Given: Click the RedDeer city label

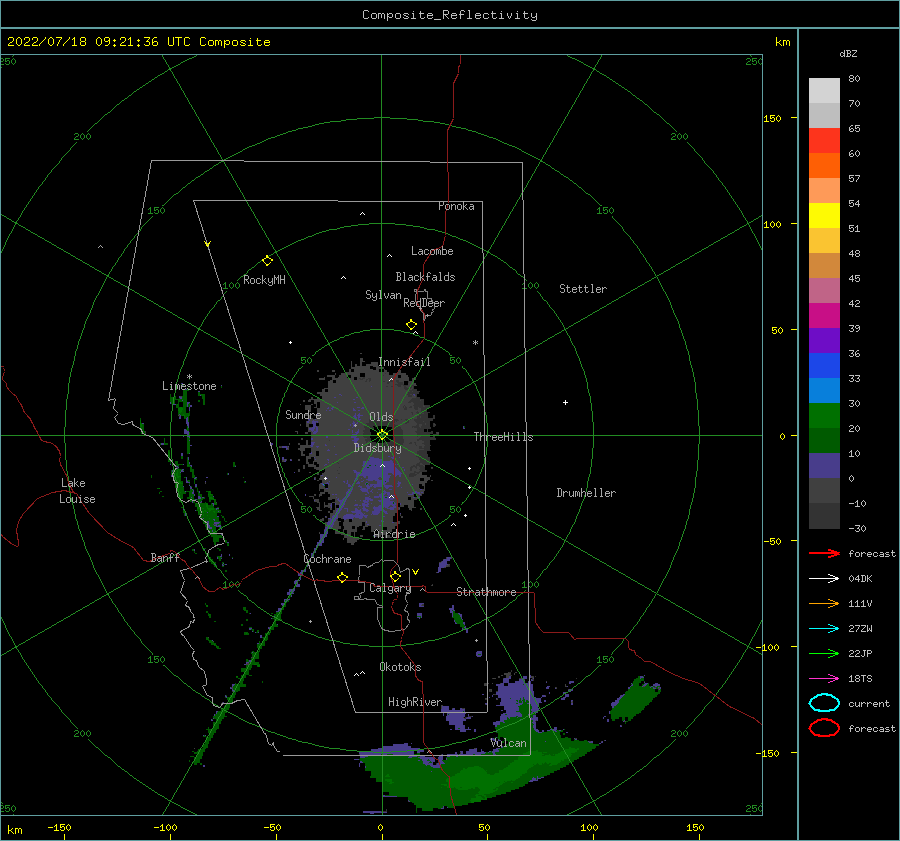Looking at the screenshot, I should coord(424,303).
